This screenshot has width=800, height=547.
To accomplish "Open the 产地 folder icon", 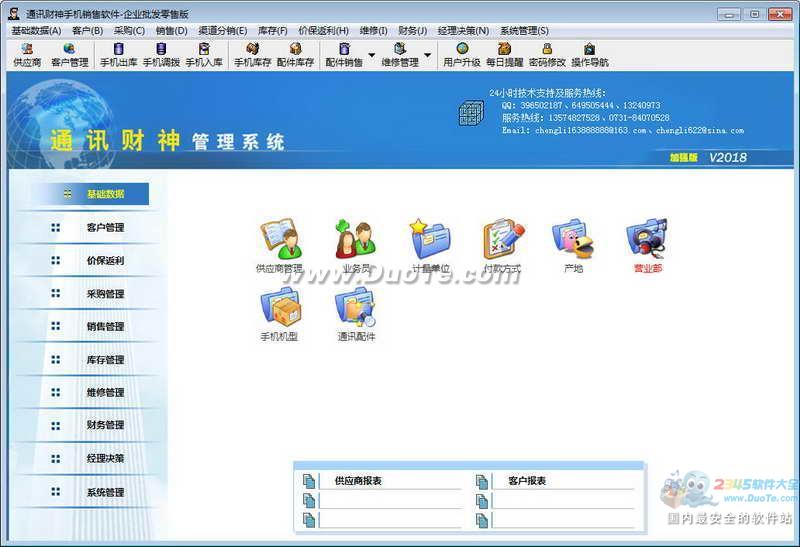I will pos(572,245).
